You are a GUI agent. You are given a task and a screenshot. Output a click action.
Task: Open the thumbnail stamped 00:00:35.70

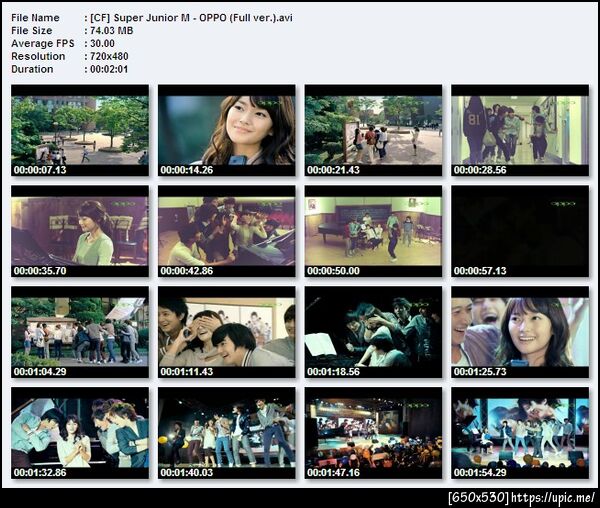pos(80,231)
